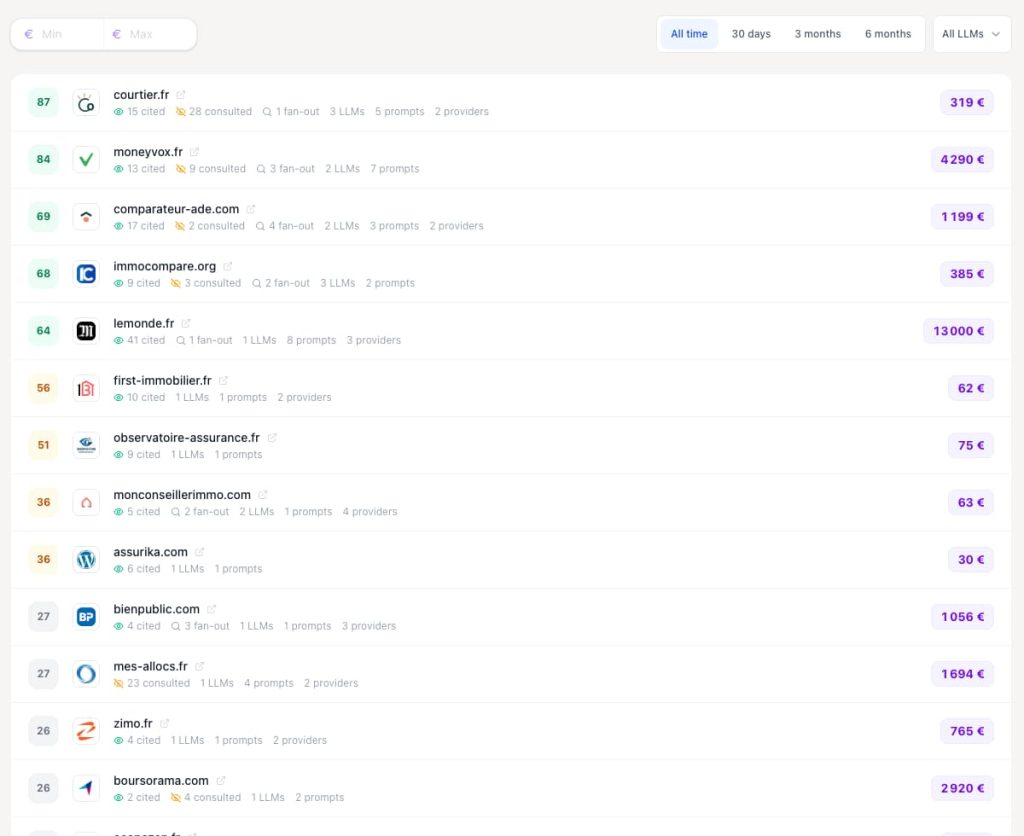Open external link icon beside boursorama.com
1024x836 pixels.
pos(221,780)
